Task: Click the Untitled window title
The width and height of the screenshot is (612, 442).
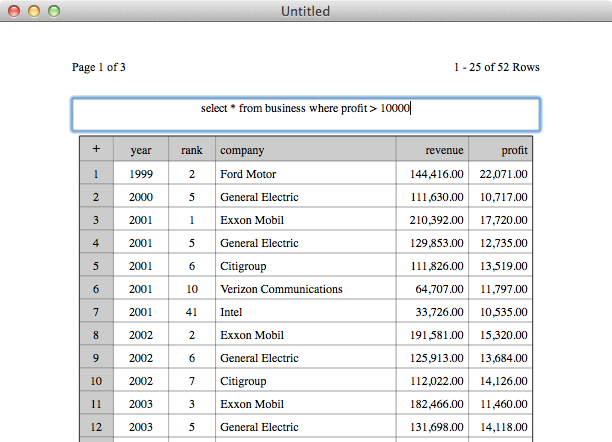Action: click(x=306, y=11)
